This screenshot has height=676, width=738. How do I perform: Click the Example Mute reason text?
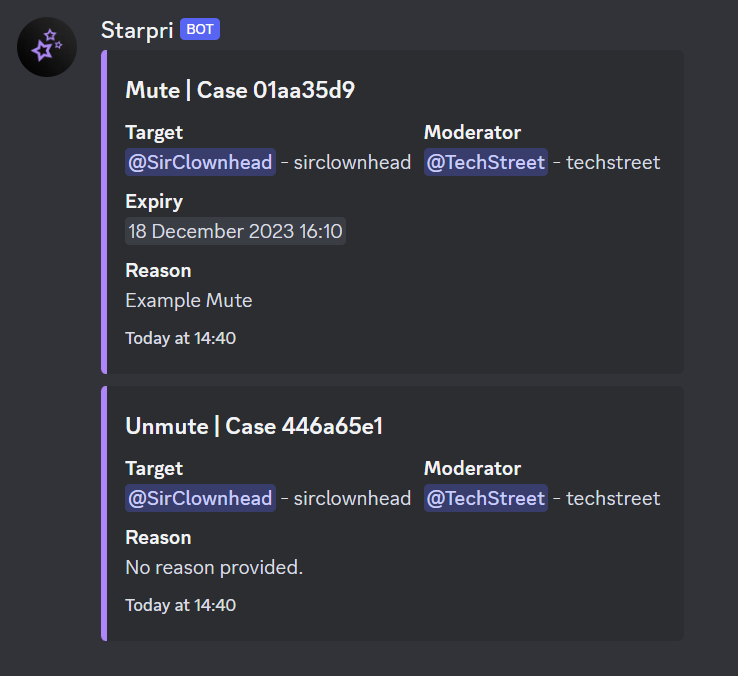(189, 300)
